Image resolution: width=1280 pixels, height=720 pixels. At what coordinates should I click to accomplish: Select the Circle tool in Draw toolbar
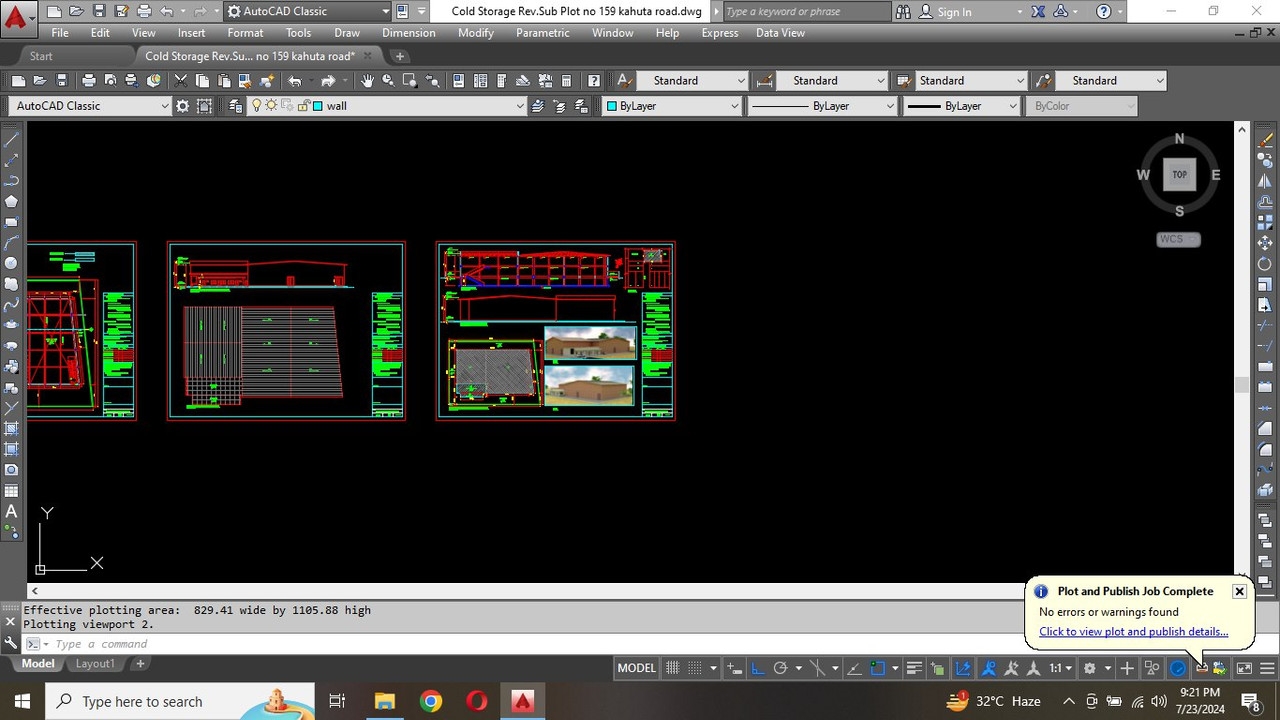[x=12, y=263]
